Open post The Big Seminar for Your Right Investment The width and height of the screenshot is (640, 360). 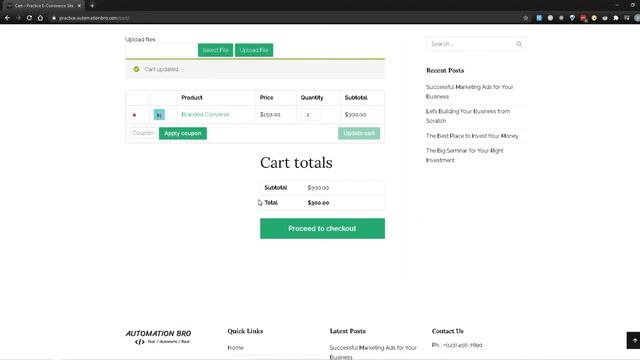[464, 156]
